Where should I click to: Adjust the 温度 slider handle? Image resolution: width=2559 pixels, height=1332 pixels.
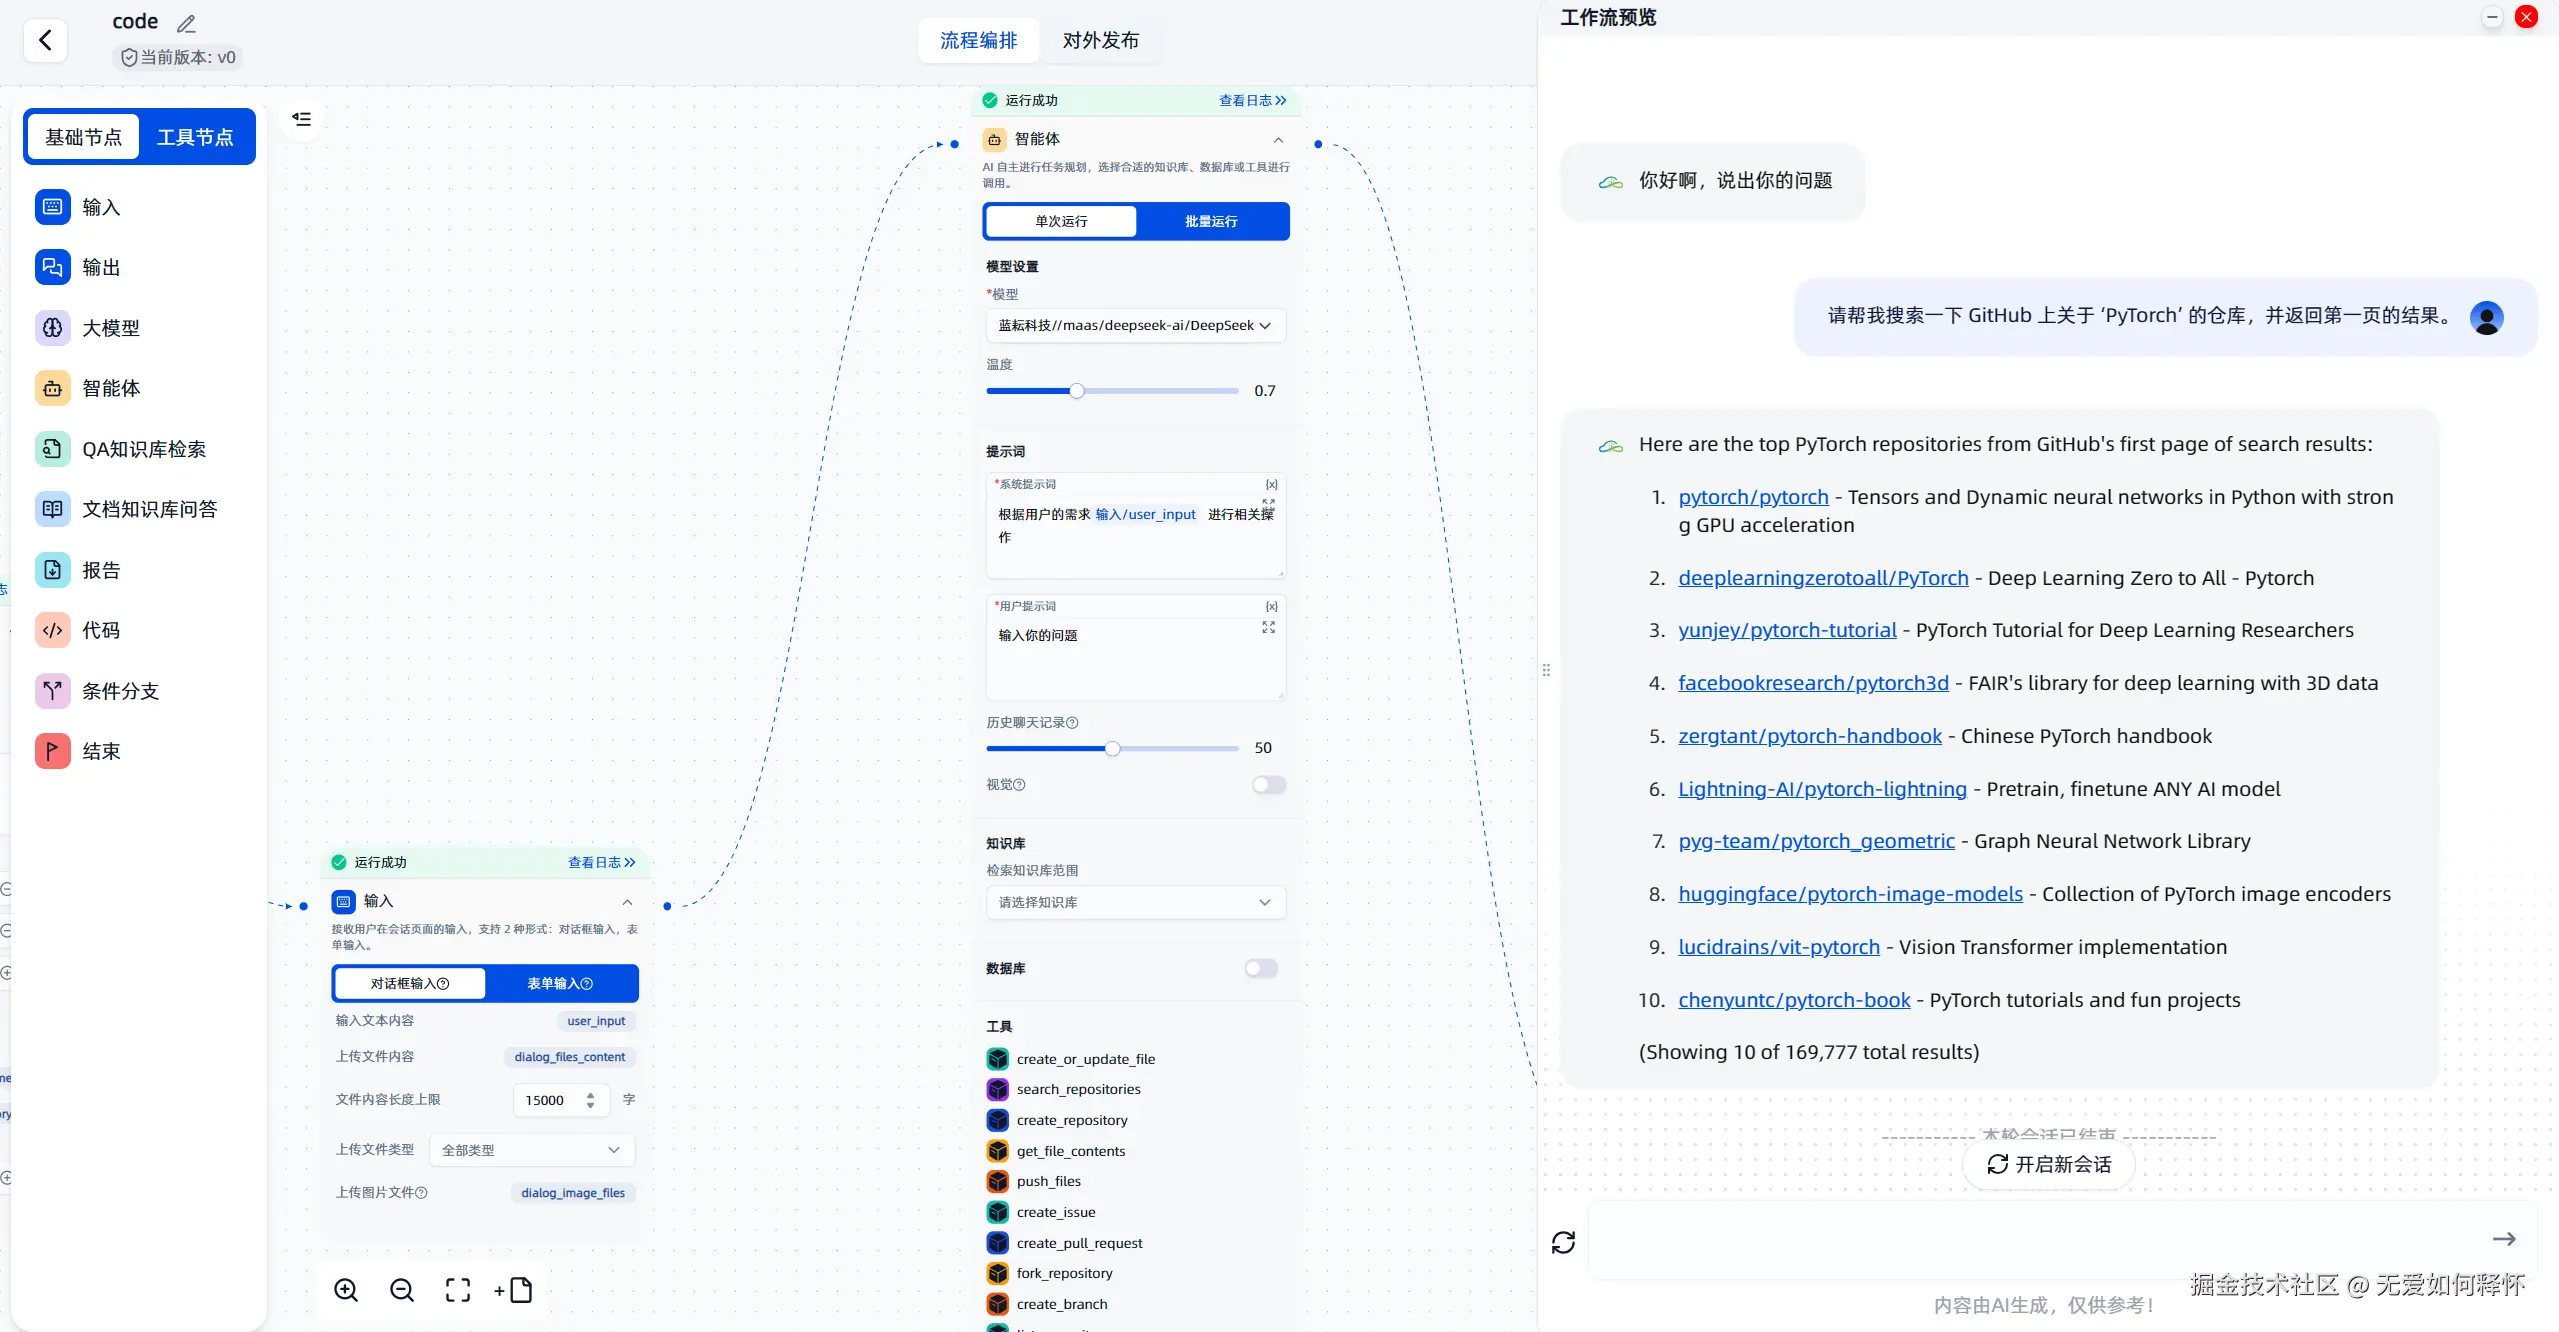pyautogui.click(x=1076, y=391)
